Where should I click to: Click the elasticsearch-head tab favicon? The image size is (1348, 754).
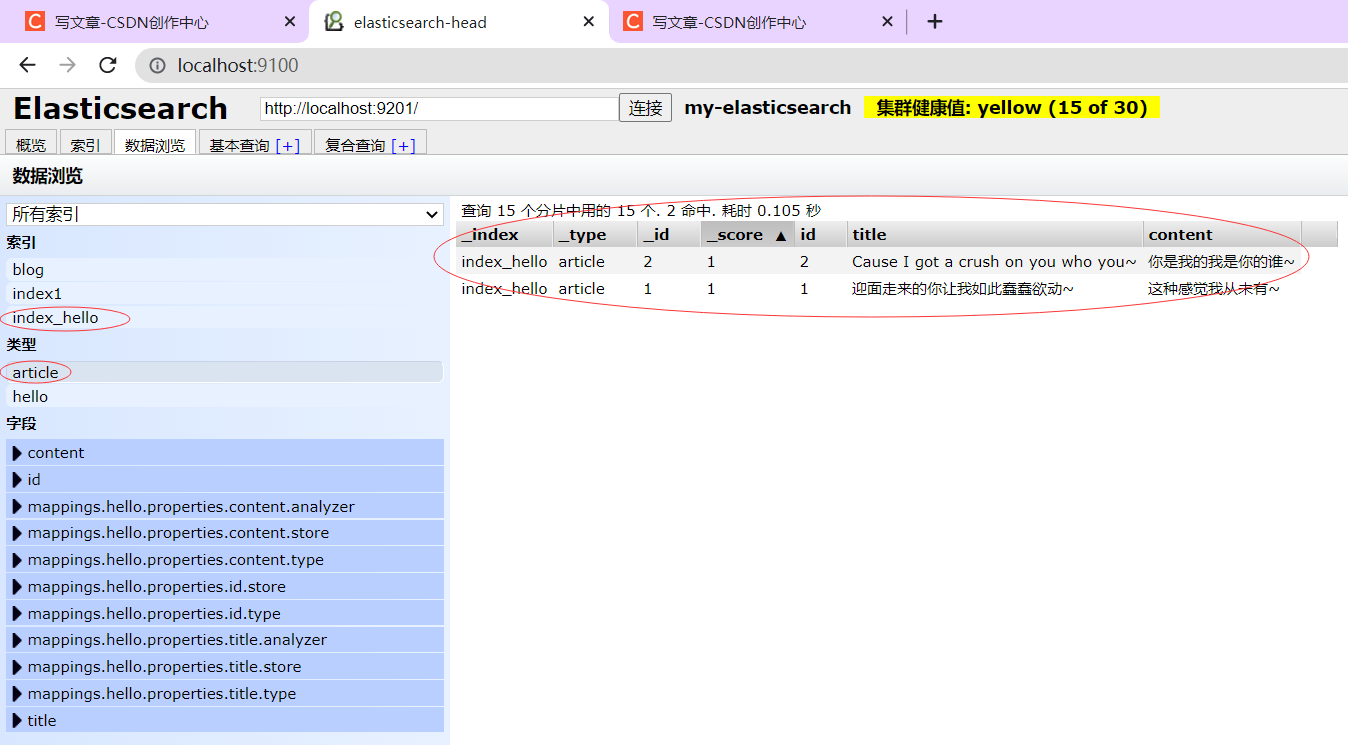(334, 21)
